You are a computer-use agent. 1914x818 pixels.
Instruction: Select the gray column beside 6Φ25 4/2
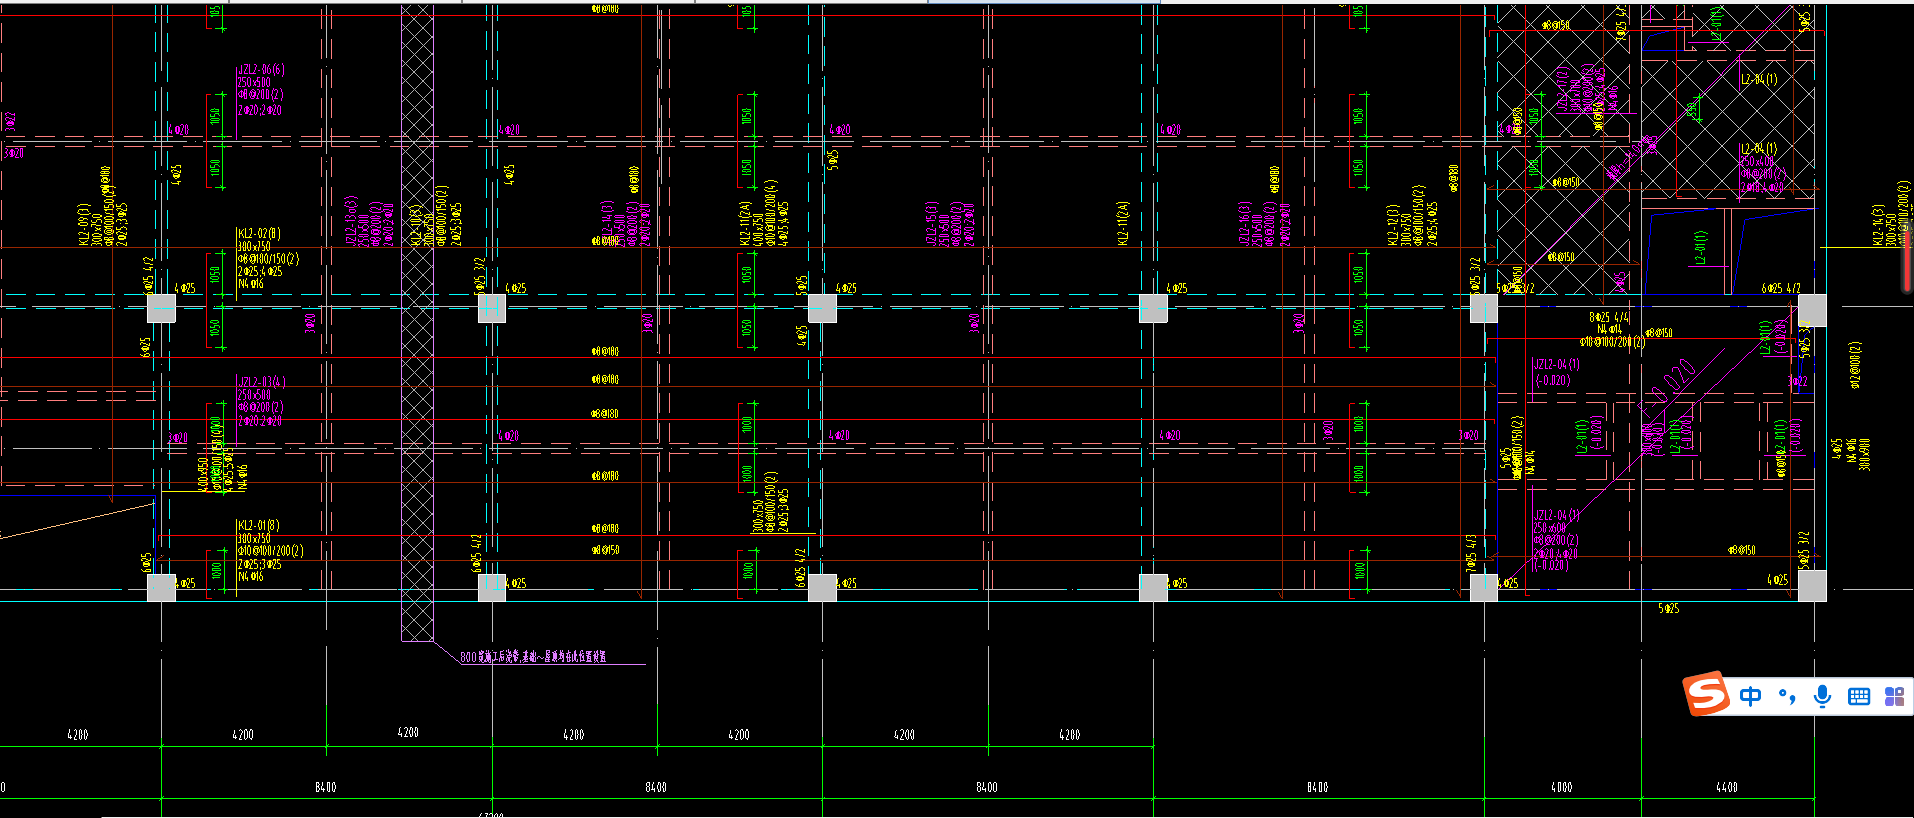click(1812, 310)
